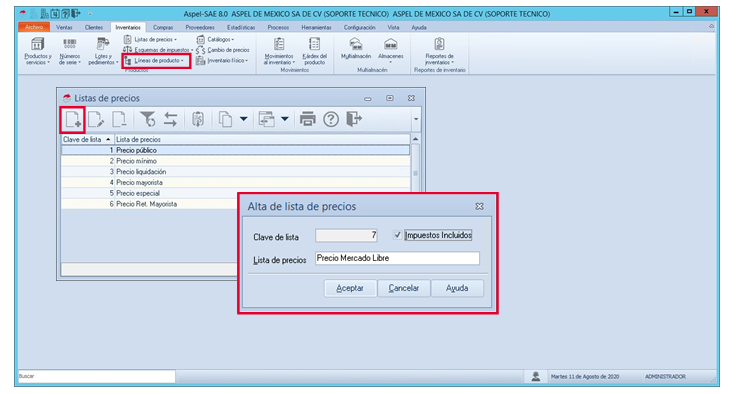
Task: Open Lotes y pedimentos in ribbon
Action: point(103,51)
